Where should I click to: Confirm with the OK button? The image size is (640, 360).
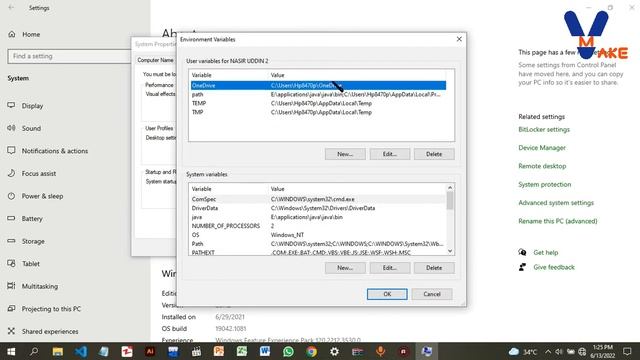pos(387,294)
